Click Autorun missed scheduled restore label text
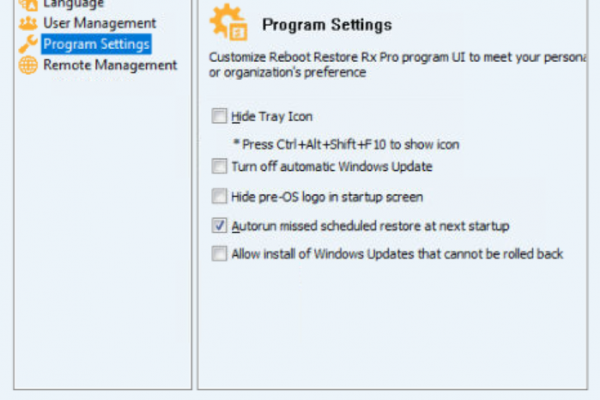This screenshot has width=600, height=400. point(370,226)
